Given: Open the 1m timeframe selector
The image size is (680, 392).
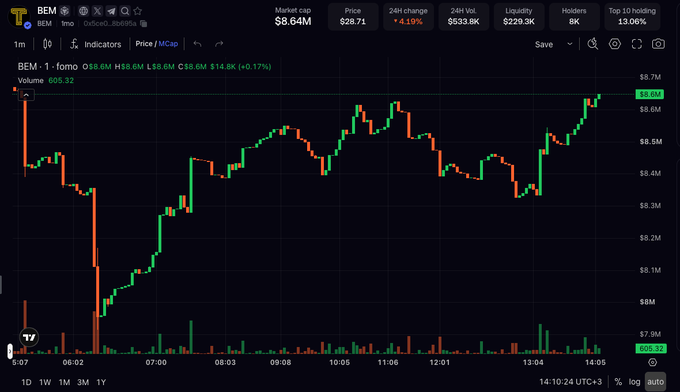Looking at the screenshot, I should (20, 44).
